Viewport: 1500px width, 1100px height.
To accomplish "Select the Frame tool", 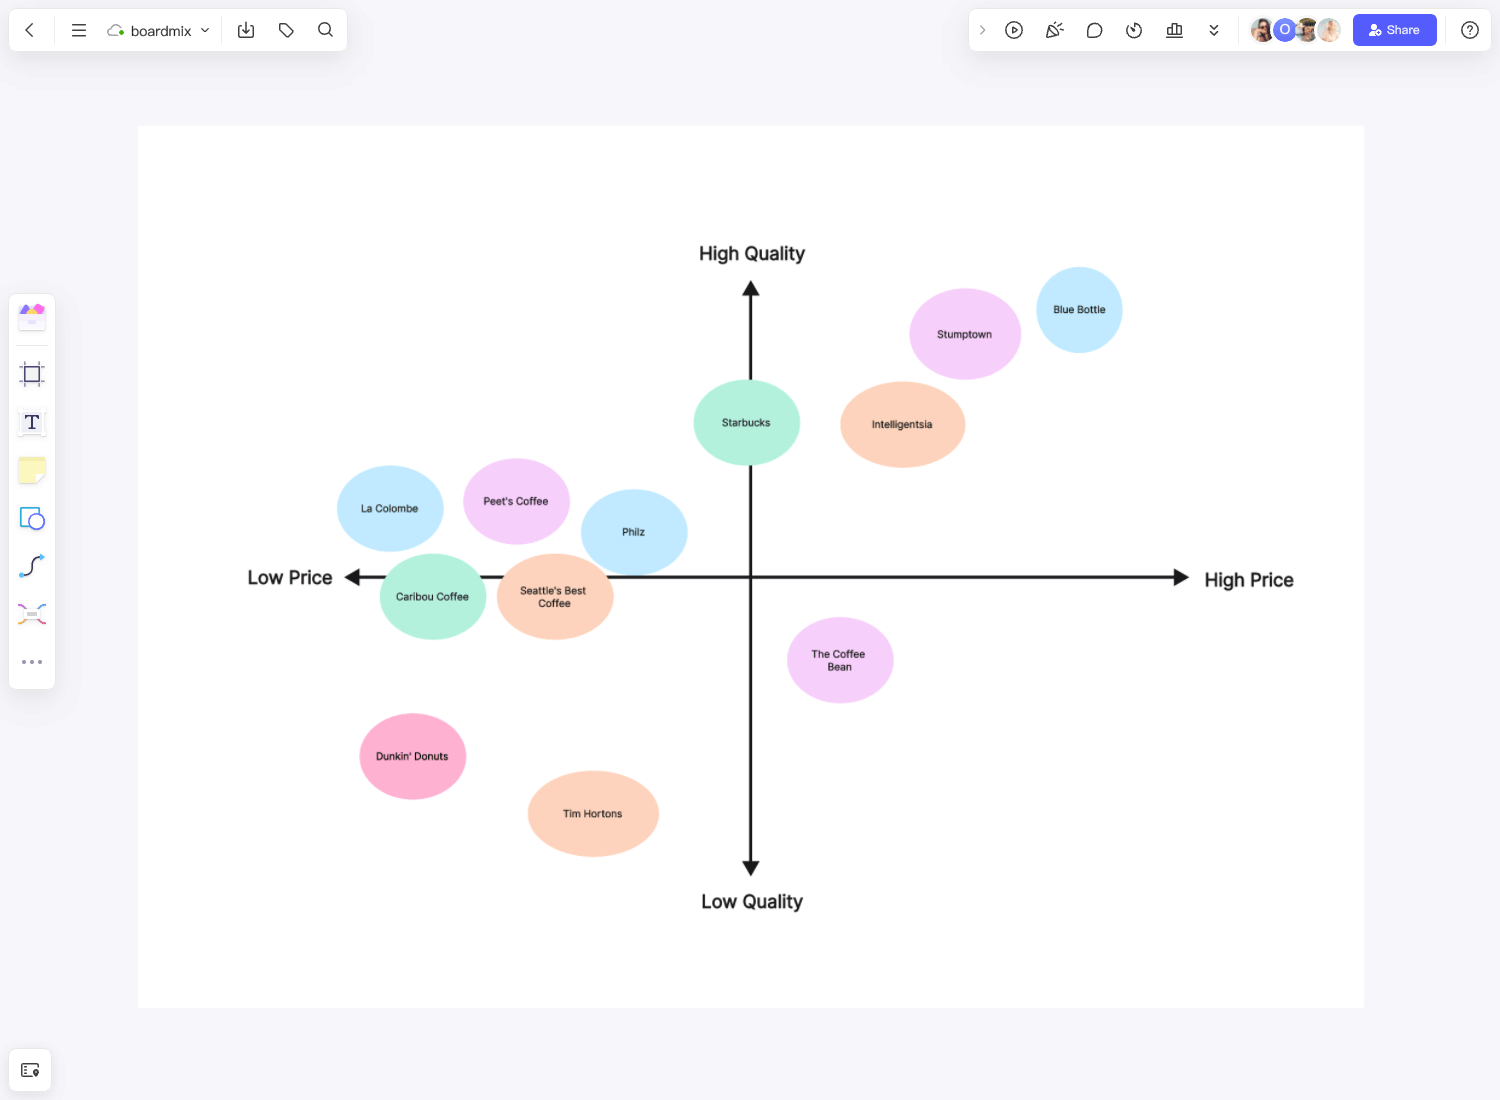I will (32, 374).
